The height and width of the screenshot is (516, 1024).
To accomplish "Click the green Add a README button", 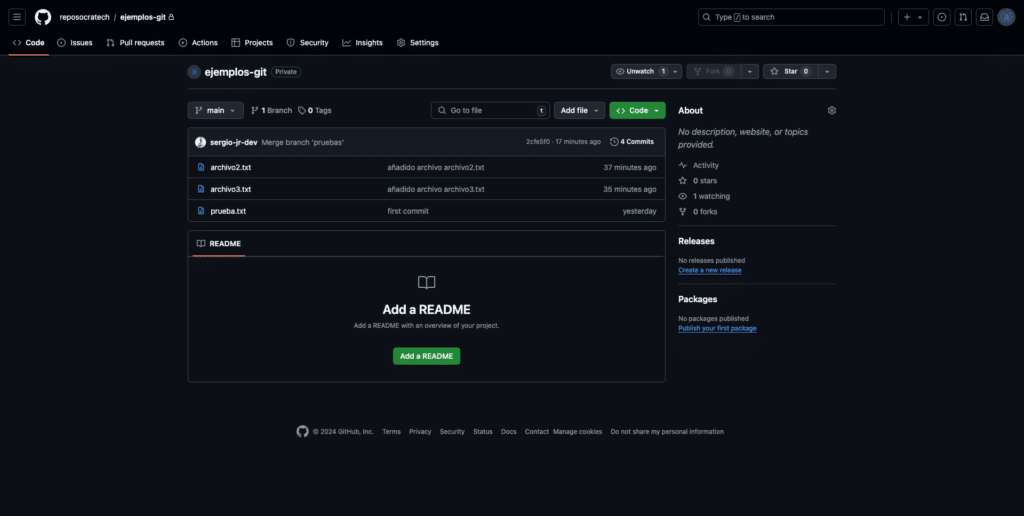I will (x=426, y=356).
